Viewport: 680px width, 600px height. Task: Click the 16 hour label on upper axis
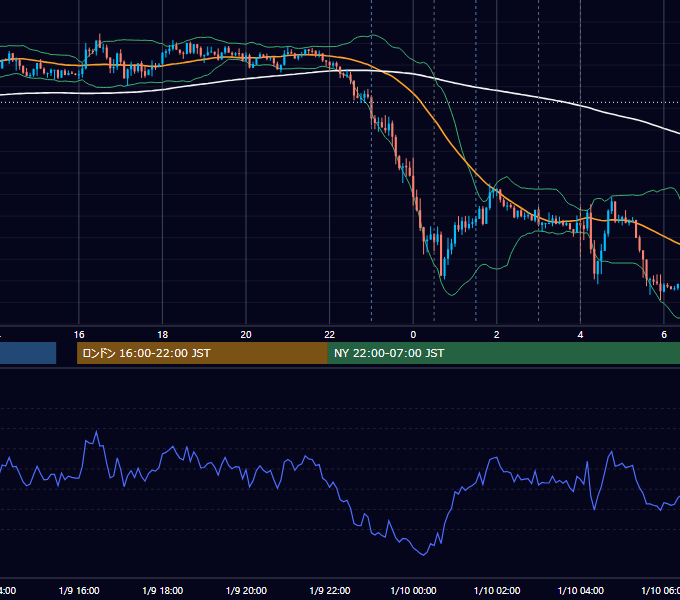click(79, 334)
